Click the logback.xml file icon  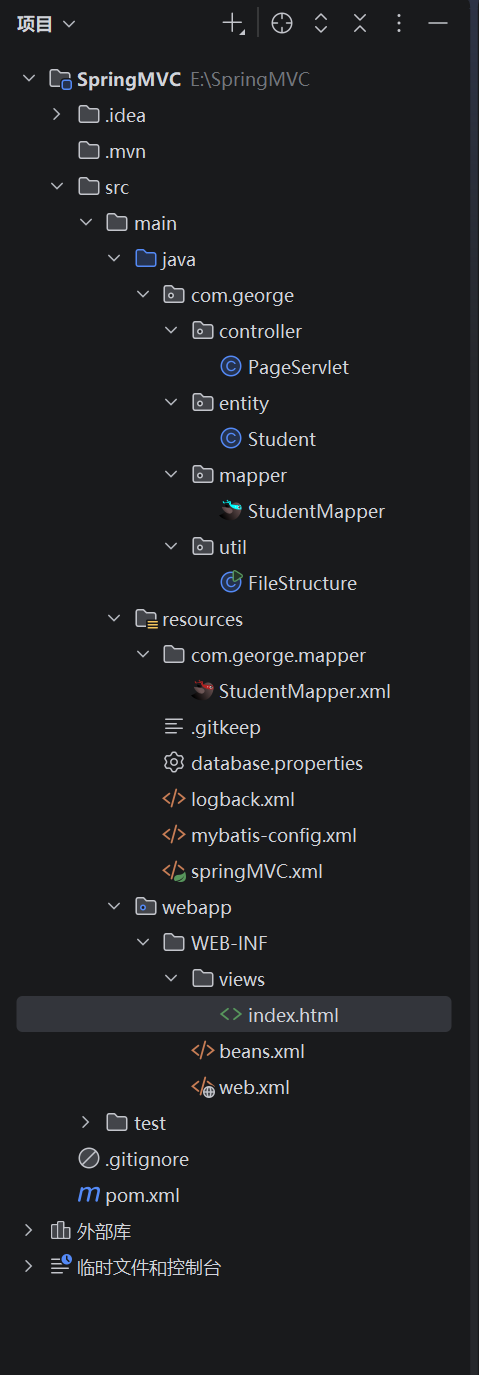tap(174, 799)
